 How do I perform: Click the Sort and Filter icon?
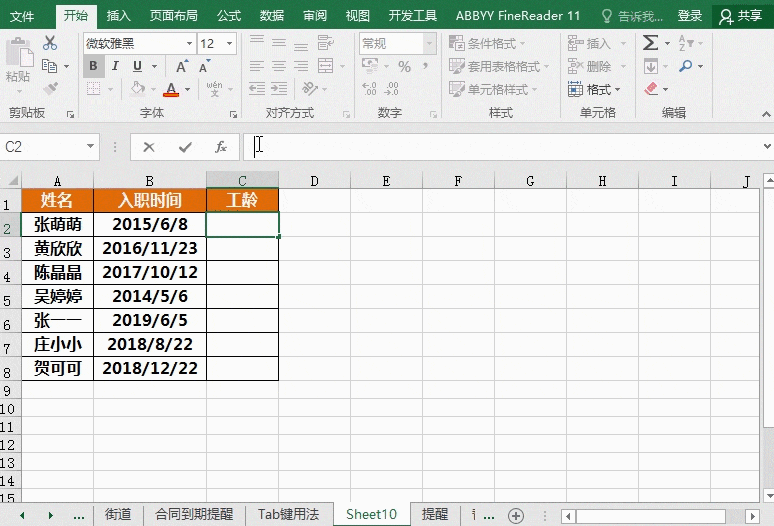[x=686, y=43]
